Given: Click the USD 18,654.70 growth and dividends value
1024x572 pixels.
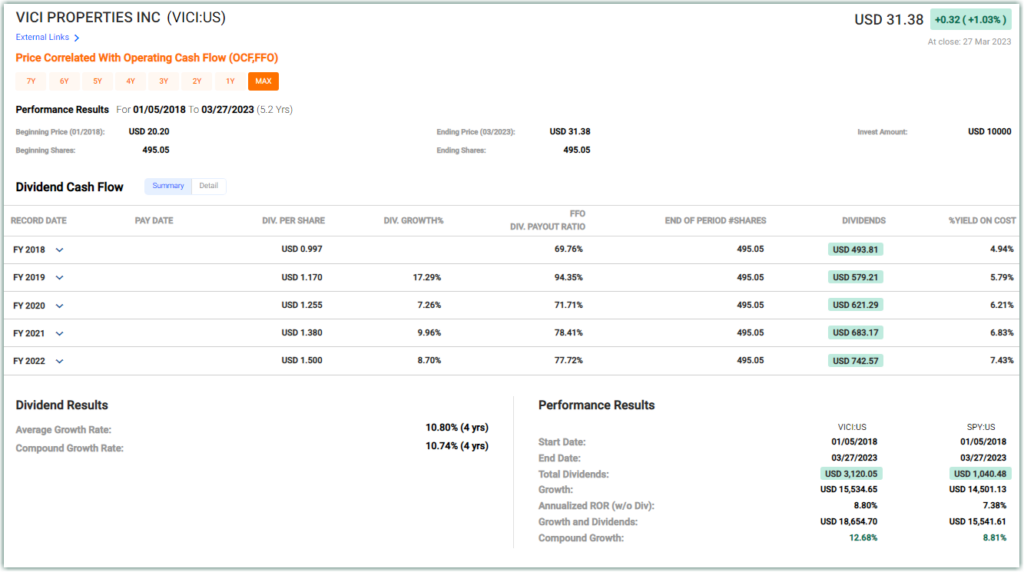Looking at the screenshot, I should pyautogui.click(x=849, y=522).
